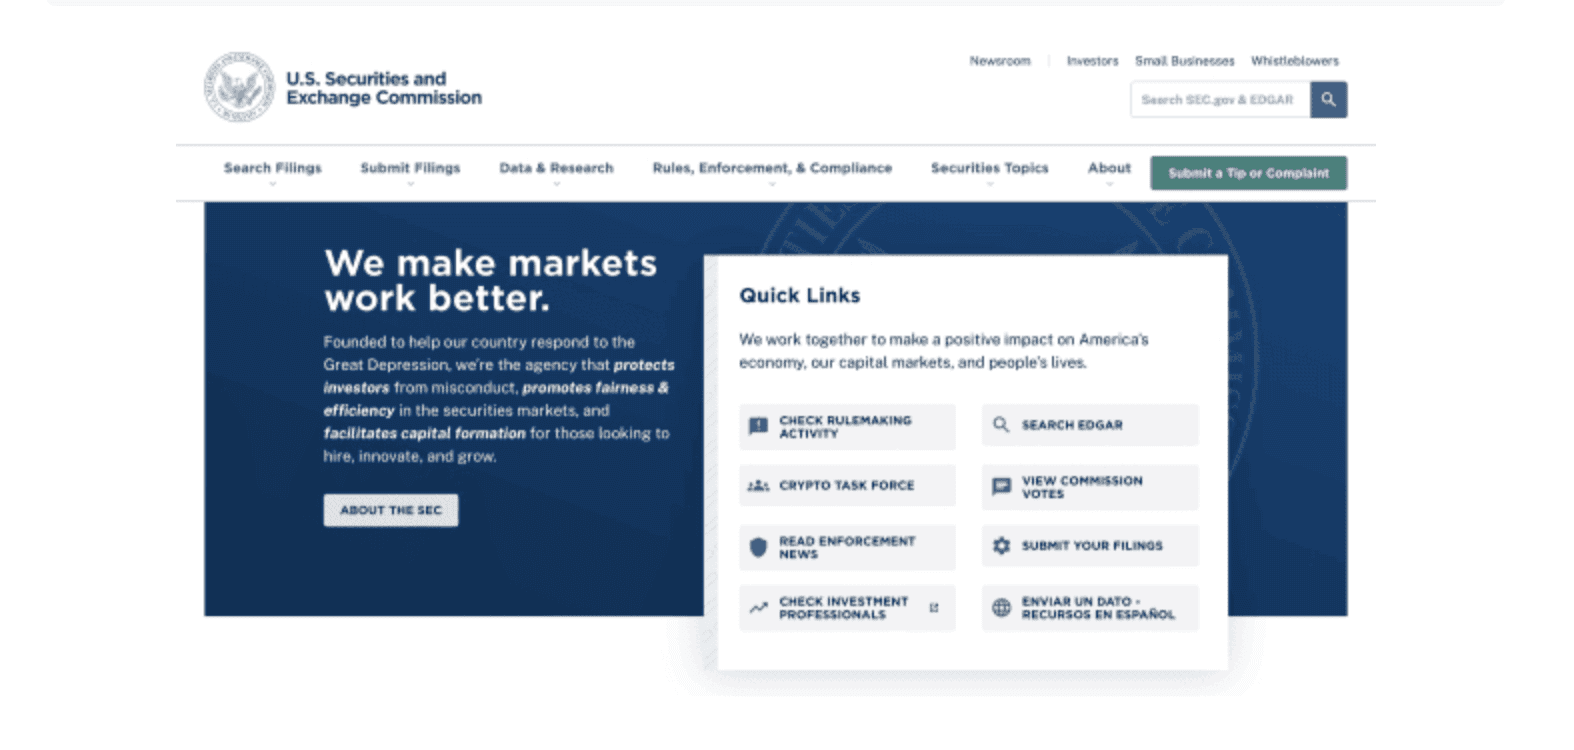The image size is (1574, 750).
Task: Focus the Search SEC.gov & EDGAR field
Action: click(1220, 99)
